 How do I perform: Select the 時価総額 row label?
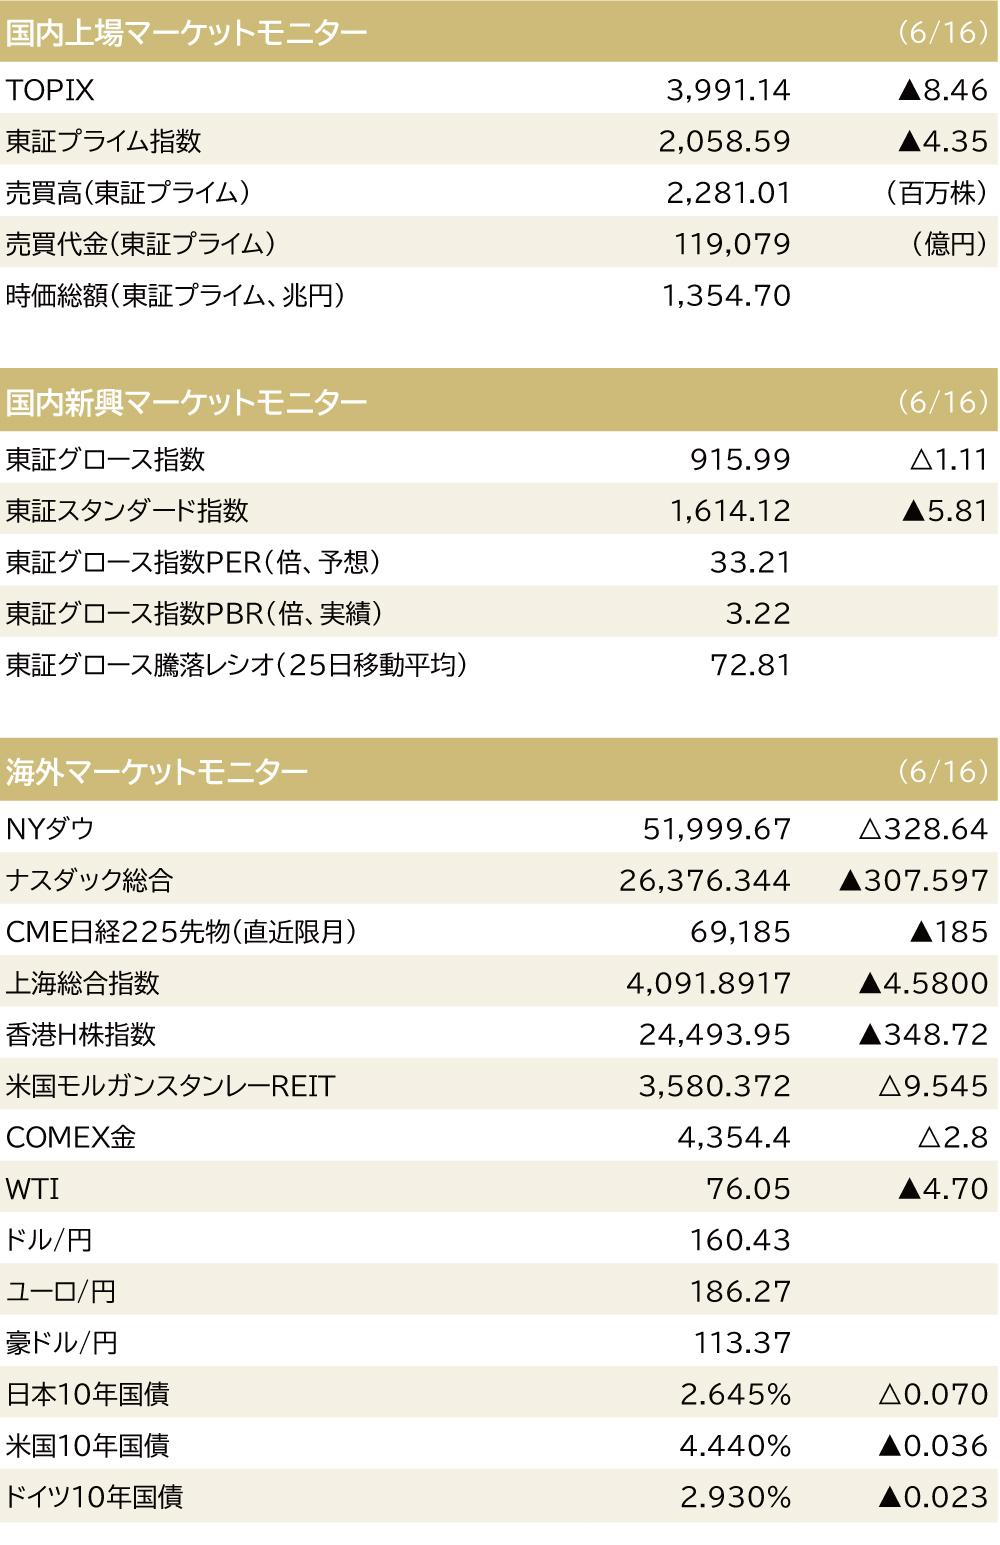coord(175,295)
